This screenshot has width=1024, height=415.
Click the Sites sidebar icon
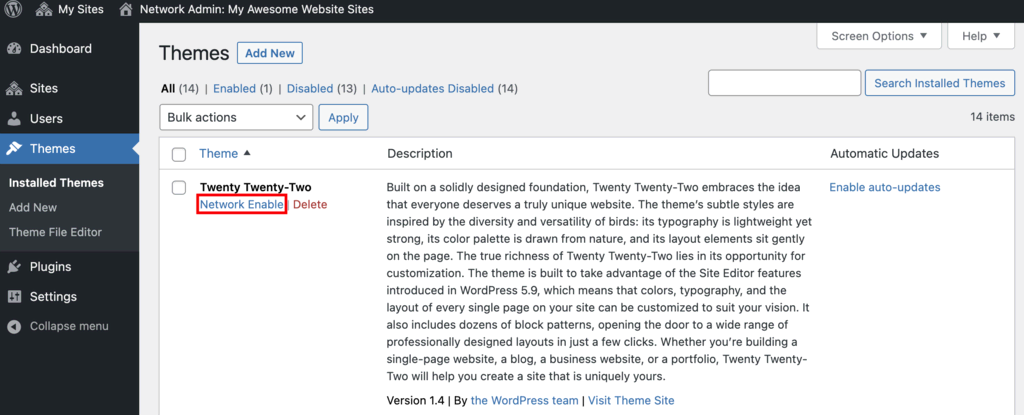[14, 89]
